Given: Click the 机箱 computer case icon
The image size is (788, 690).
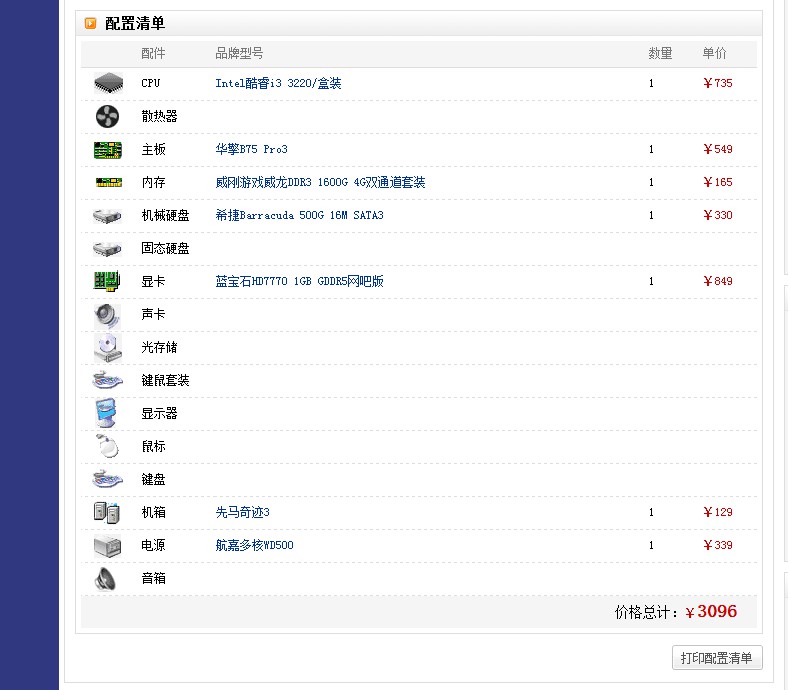Looking at the screenshot, I should (107, 513).
